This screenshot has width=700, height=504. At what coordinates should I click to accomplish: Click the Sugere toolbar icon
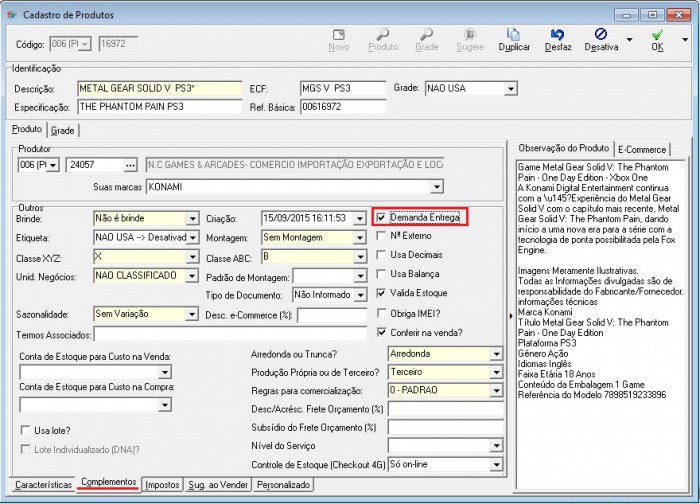pos(470,39)
